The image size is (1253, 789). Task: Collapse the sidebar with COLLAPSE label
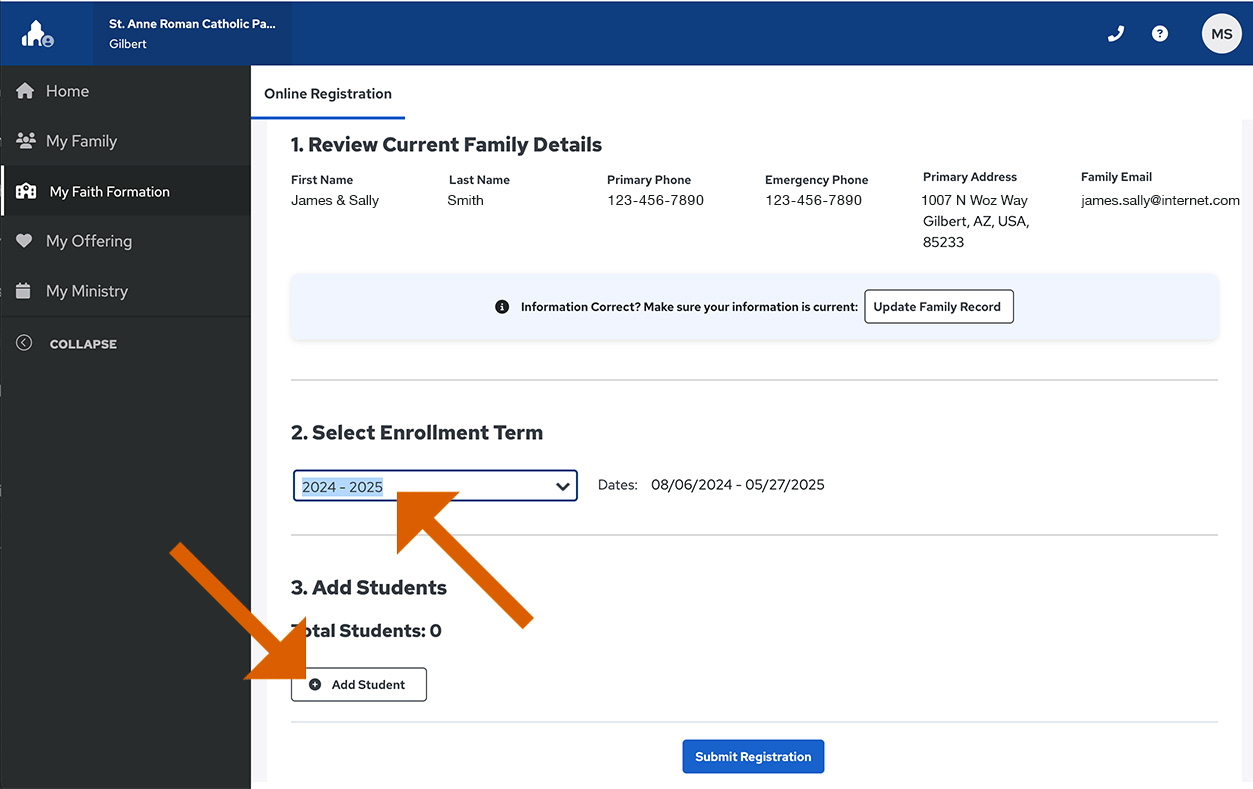[83, 344]
